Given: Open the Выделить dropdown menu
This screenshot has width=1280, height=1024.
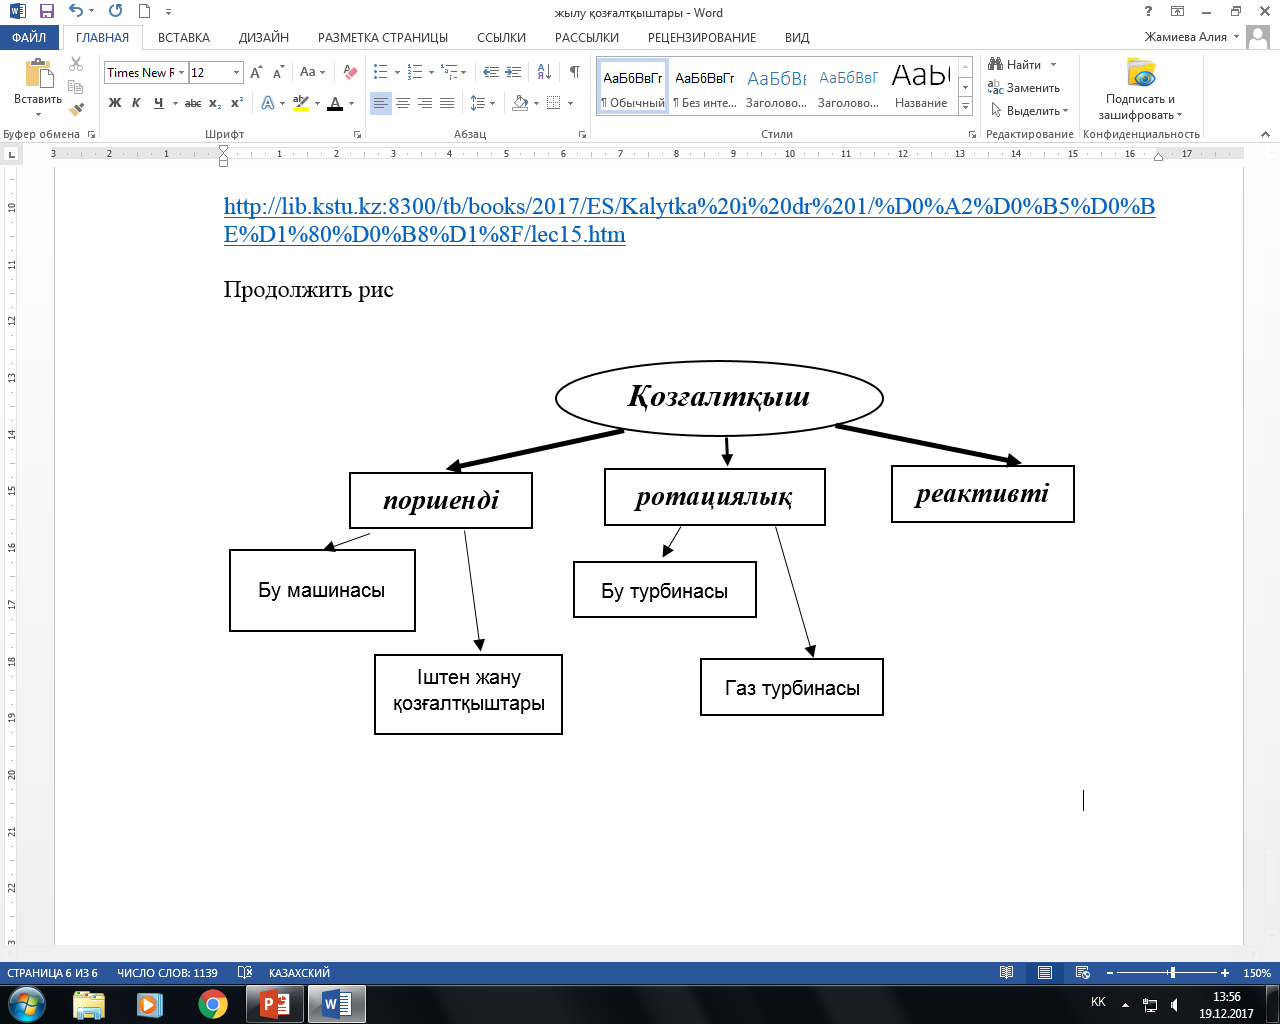Looking at the screenshot, I should click(x=1028, y=111).
